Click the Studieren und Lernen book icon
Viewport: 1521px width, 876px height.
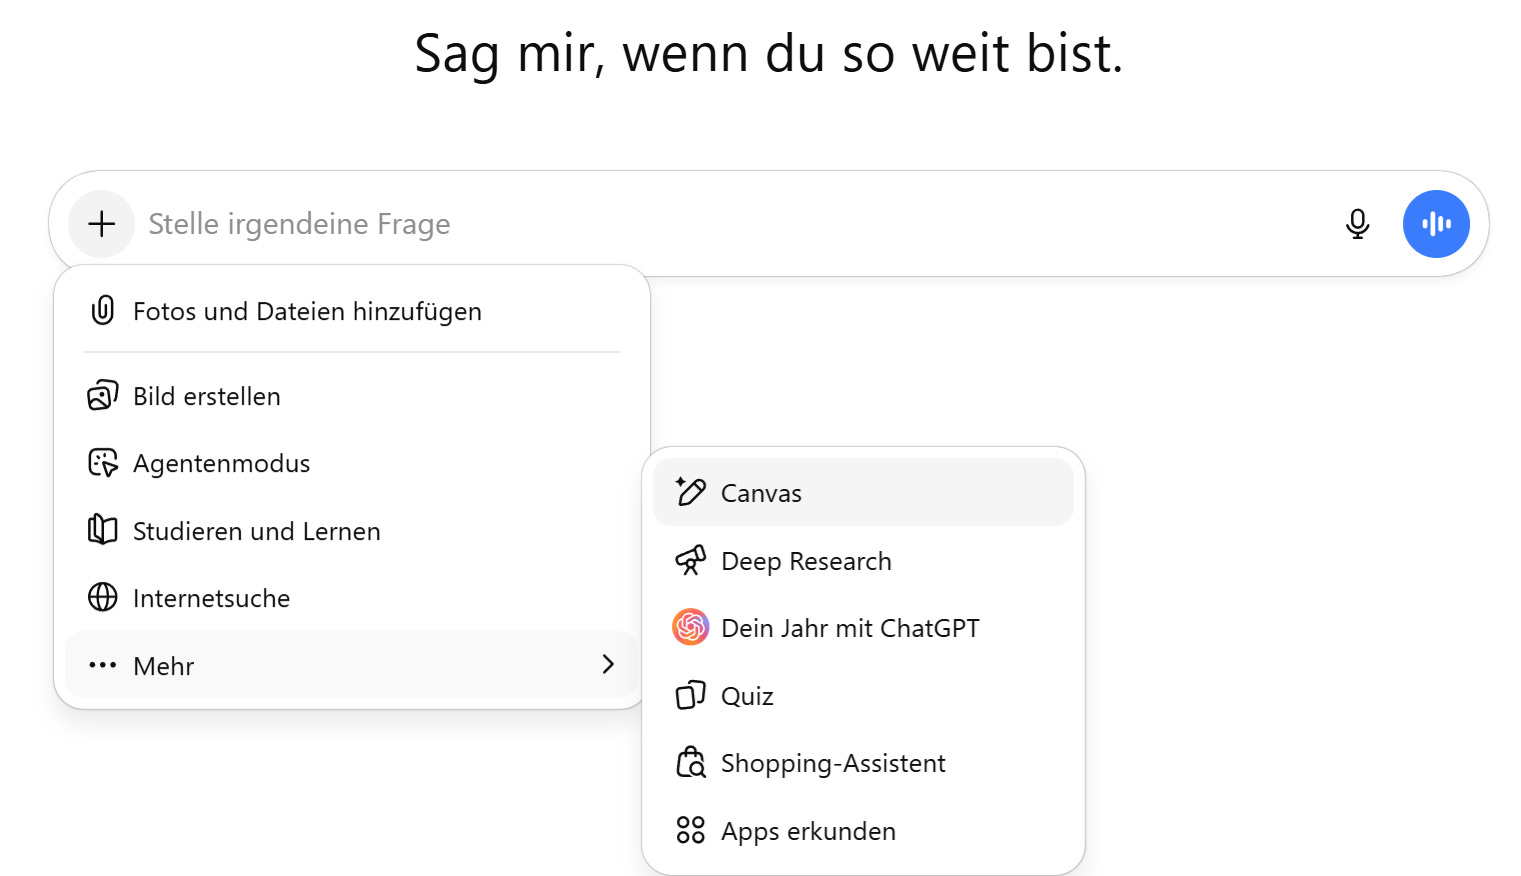[x=102, y=530]
